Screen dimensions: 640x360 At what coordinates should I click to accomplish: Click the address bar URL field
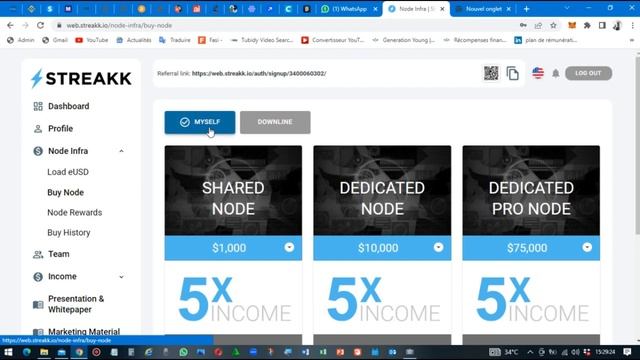tap(286, 25)
